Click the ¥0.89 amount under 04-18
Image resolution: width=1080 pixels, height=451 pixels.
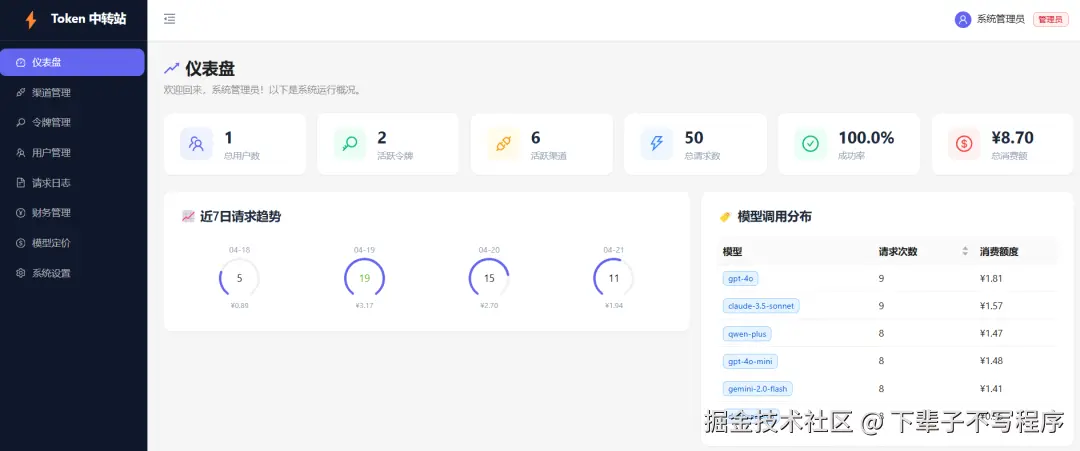pos(240,306)
